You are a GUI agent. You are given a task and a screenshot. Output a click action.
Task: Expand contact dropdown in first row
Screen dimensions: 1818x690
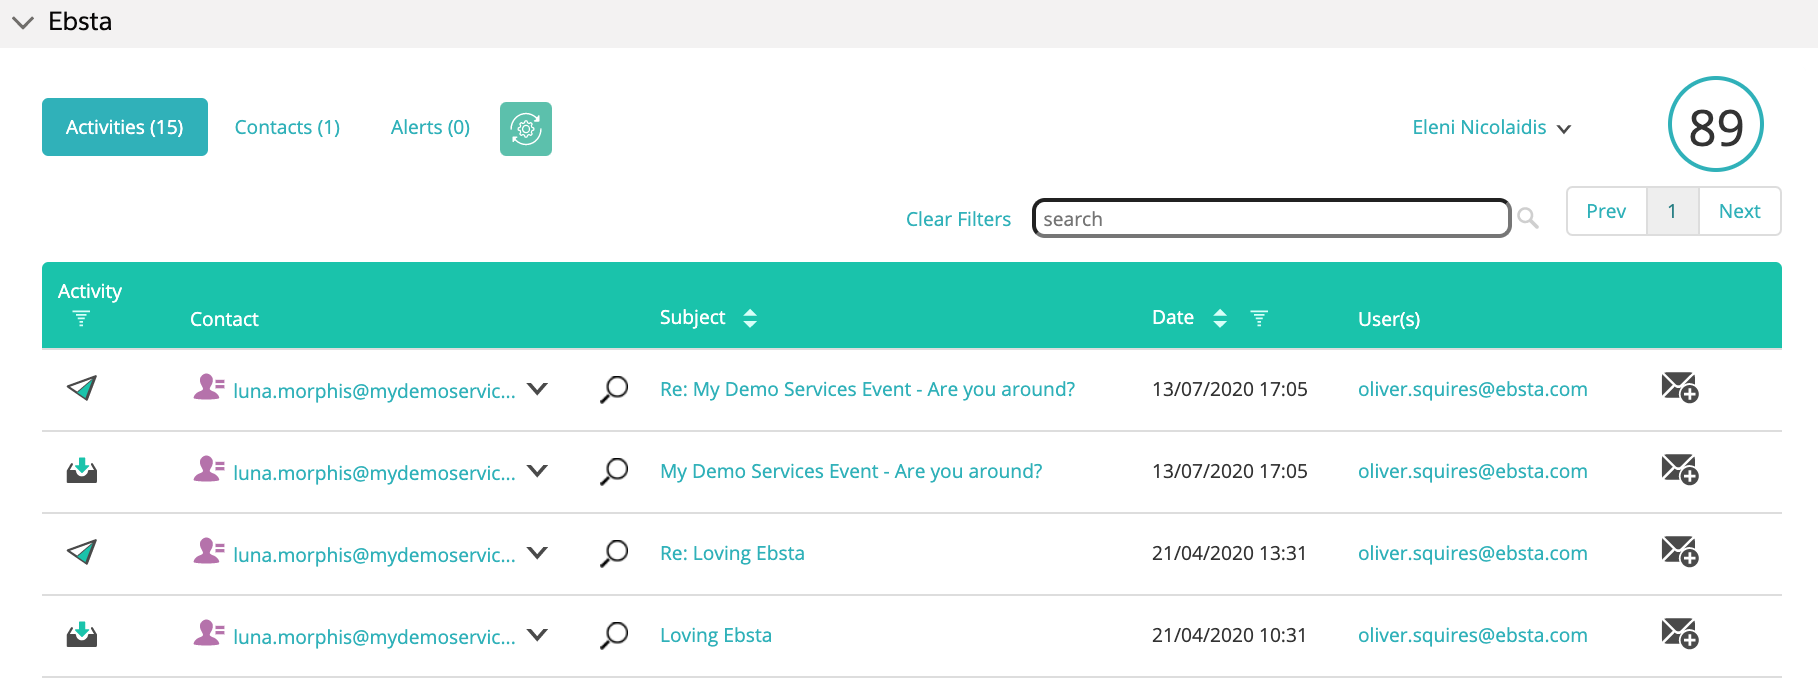click(x=537, y=389)
